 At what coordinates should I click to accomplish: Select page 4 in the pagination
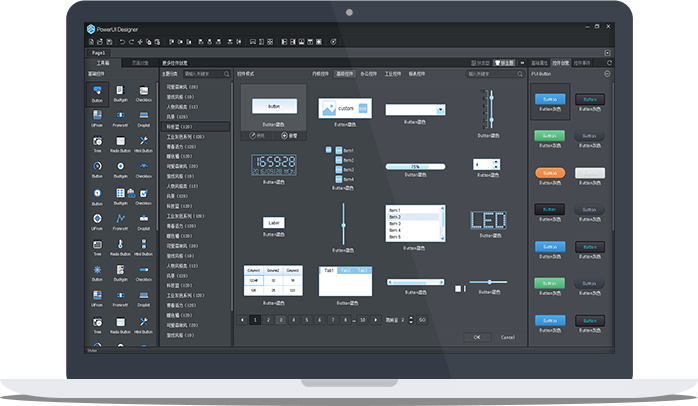click(x=293, y=320)
